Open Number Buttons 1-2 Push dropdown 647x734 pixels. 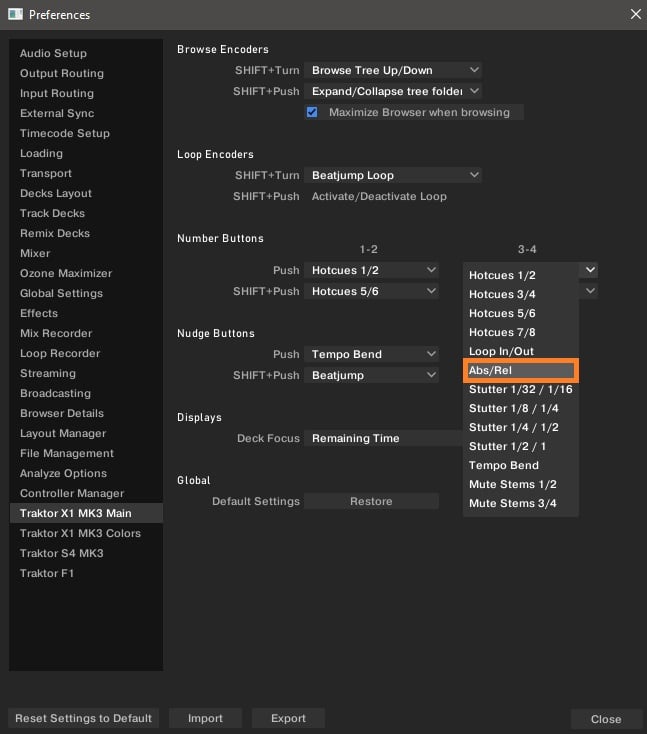click(x=371, y=271)
